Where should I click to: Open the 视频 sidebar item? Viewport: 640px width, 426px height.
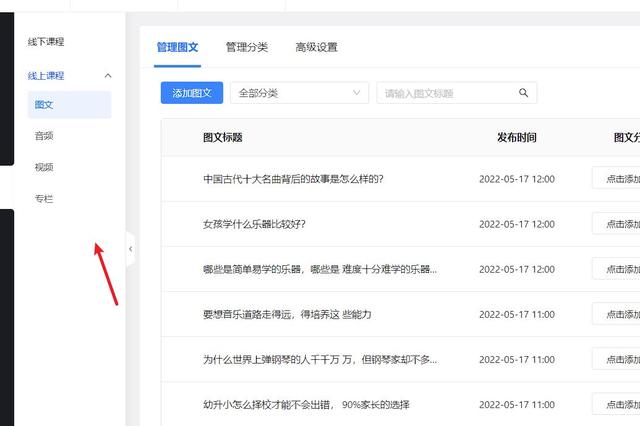tap(44, 168)
